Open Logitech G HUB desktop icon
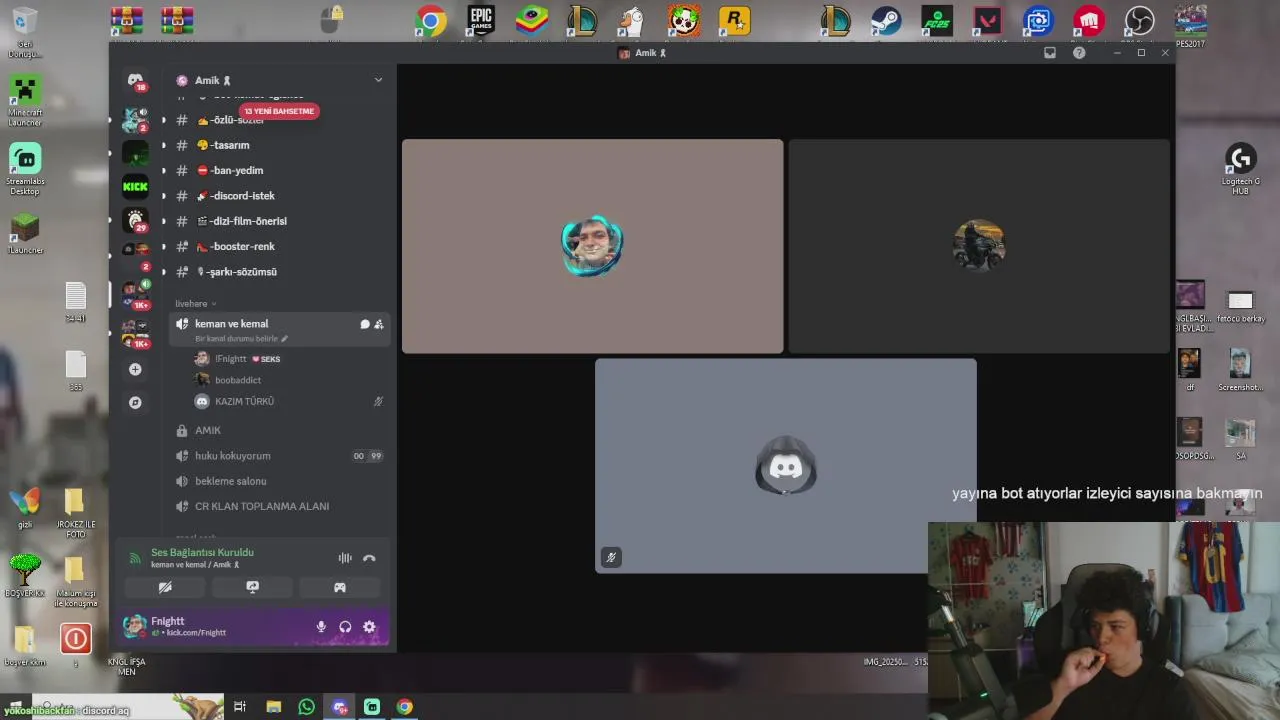The image size is (1280, 720). (x=1240, y=168)
